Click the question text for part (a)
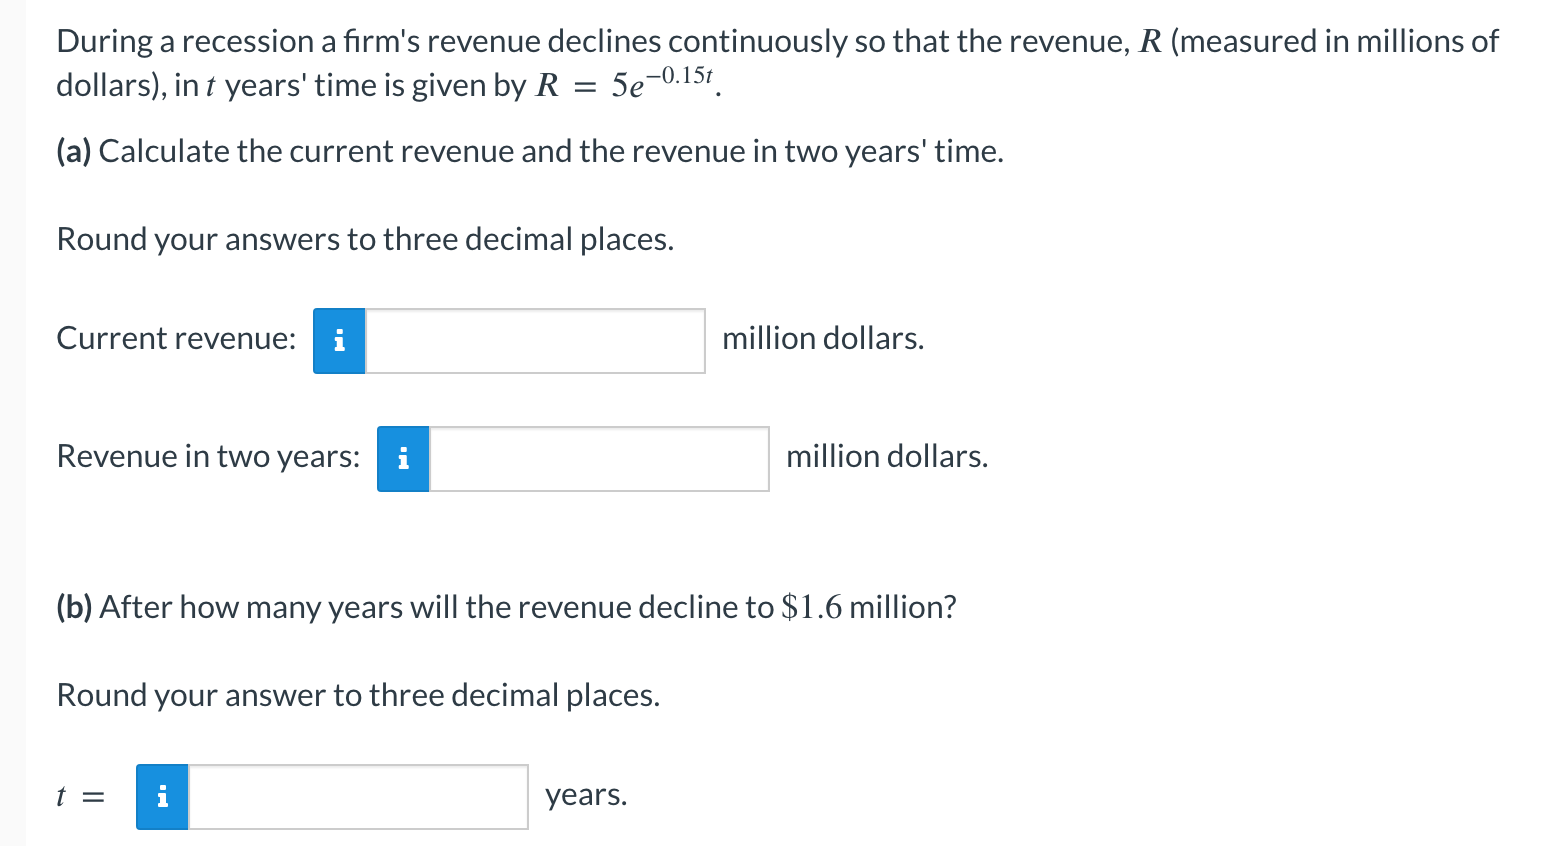 click(x=529, y=151)
